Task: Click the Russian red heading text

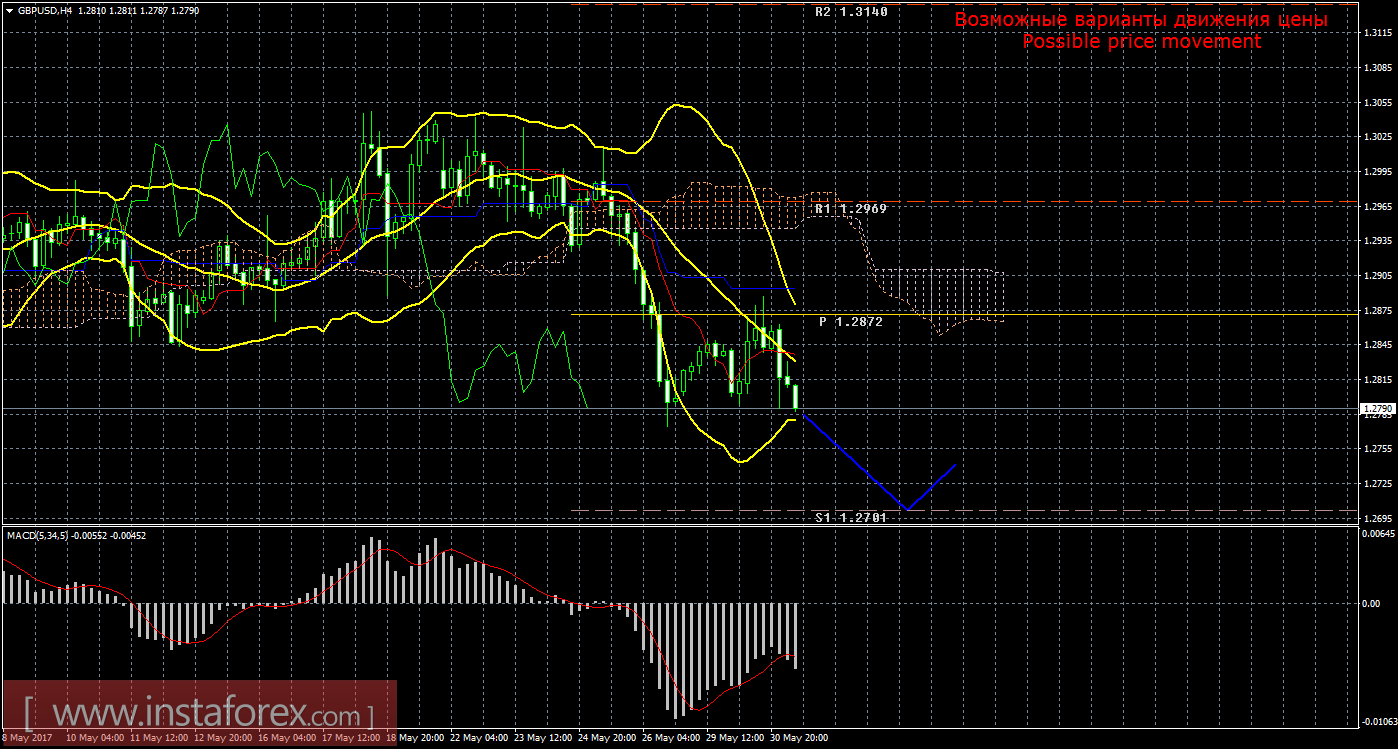Action: pyautogui.click(x=1141, y=19)
